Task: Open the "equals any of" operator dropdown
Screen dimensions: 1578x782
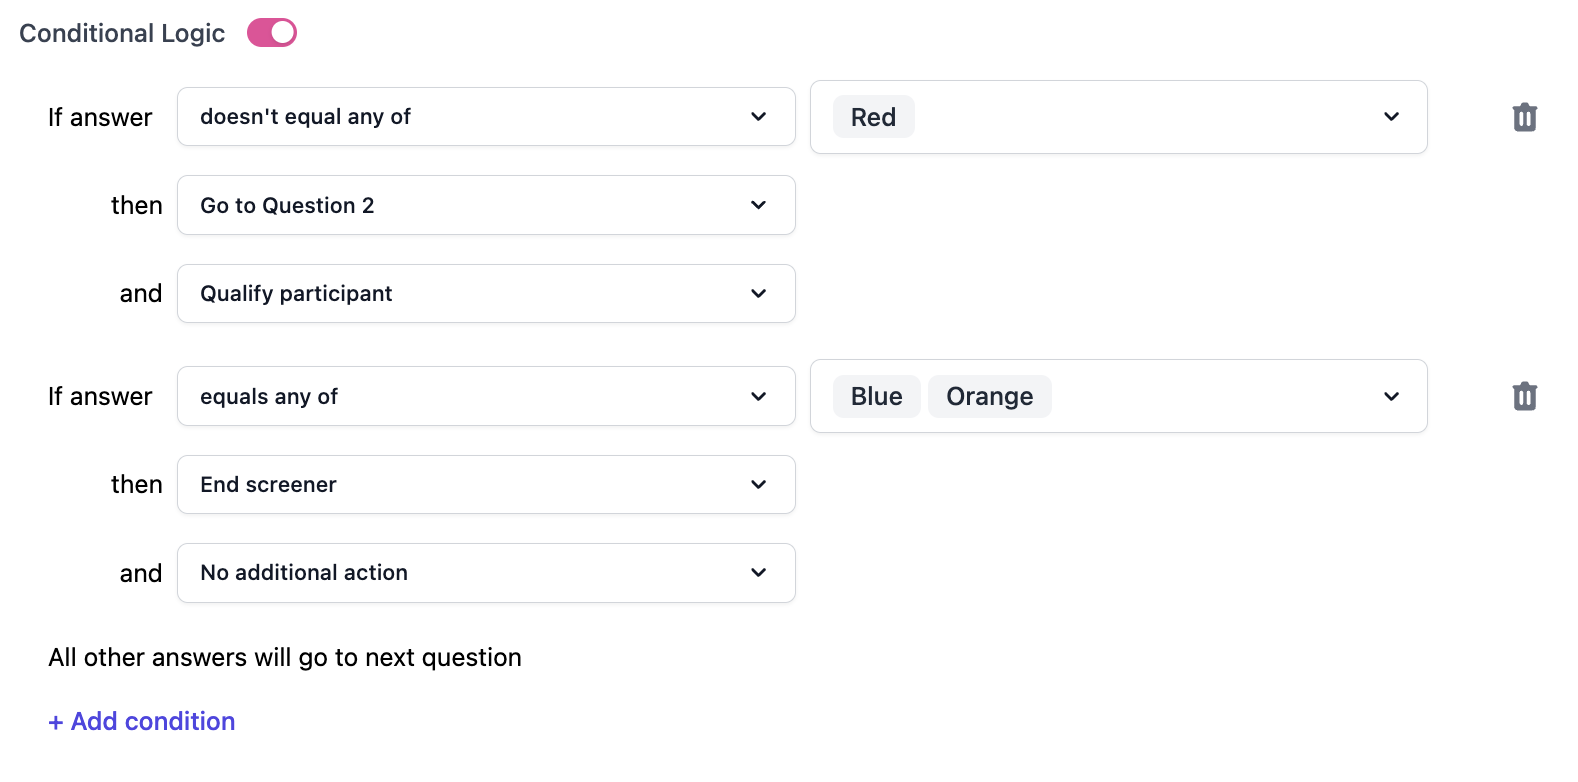Action: click(485, 397)
